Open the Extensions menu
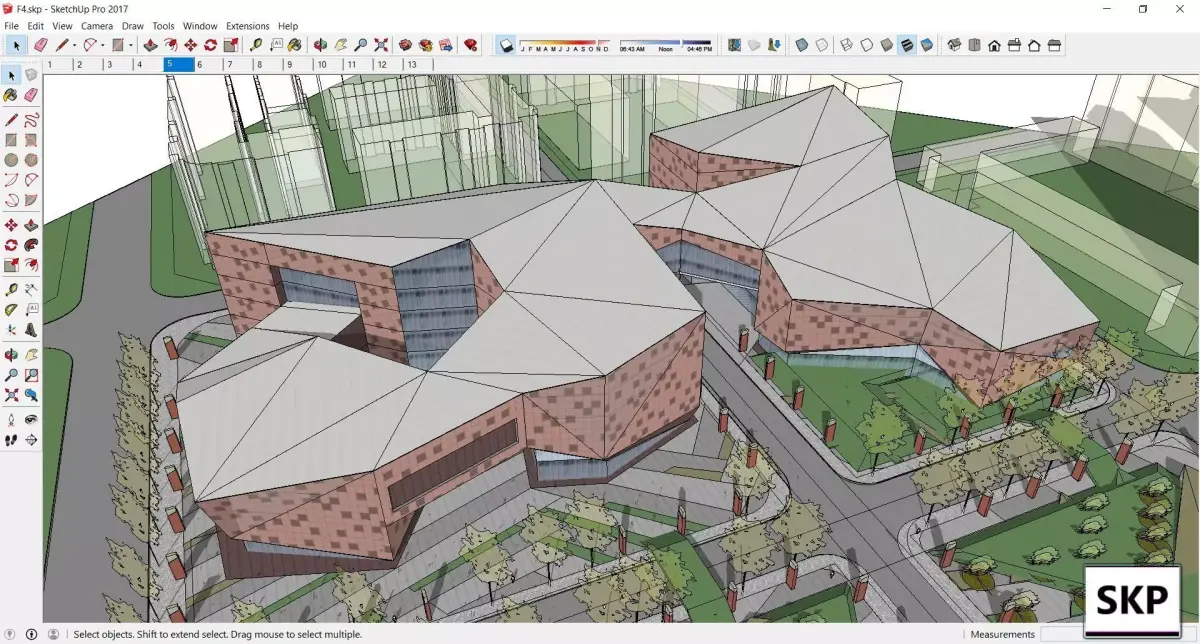This screenshot has width=1200, height=644. [248, 26]
